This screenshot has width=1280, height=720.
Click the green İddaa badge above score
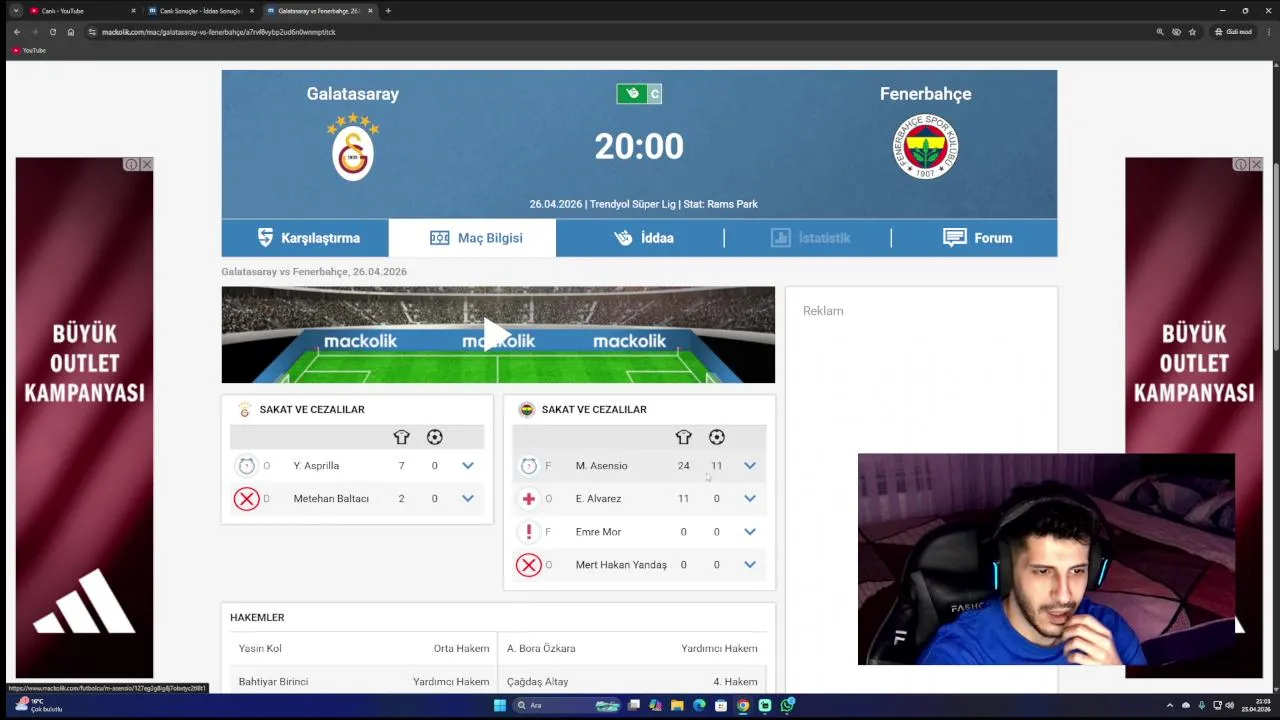(631, 94)
